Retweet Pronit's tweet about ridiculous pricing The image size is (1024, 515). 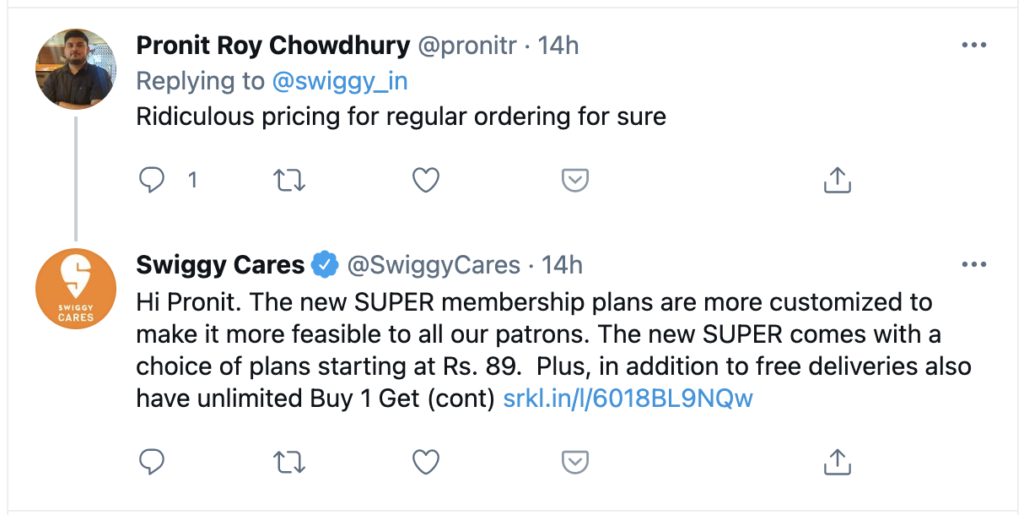point(288,180)
